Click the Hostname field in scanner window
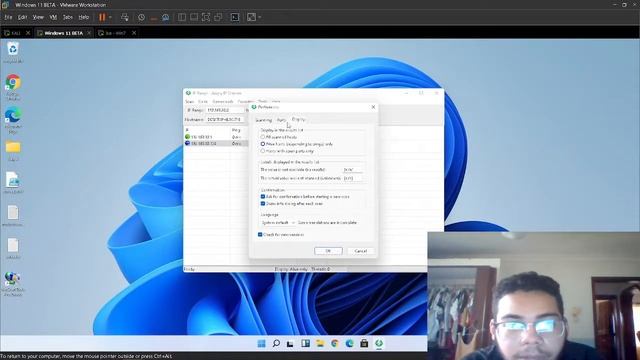The height and width of the screenshot is (360, 640). pos(224,120)
